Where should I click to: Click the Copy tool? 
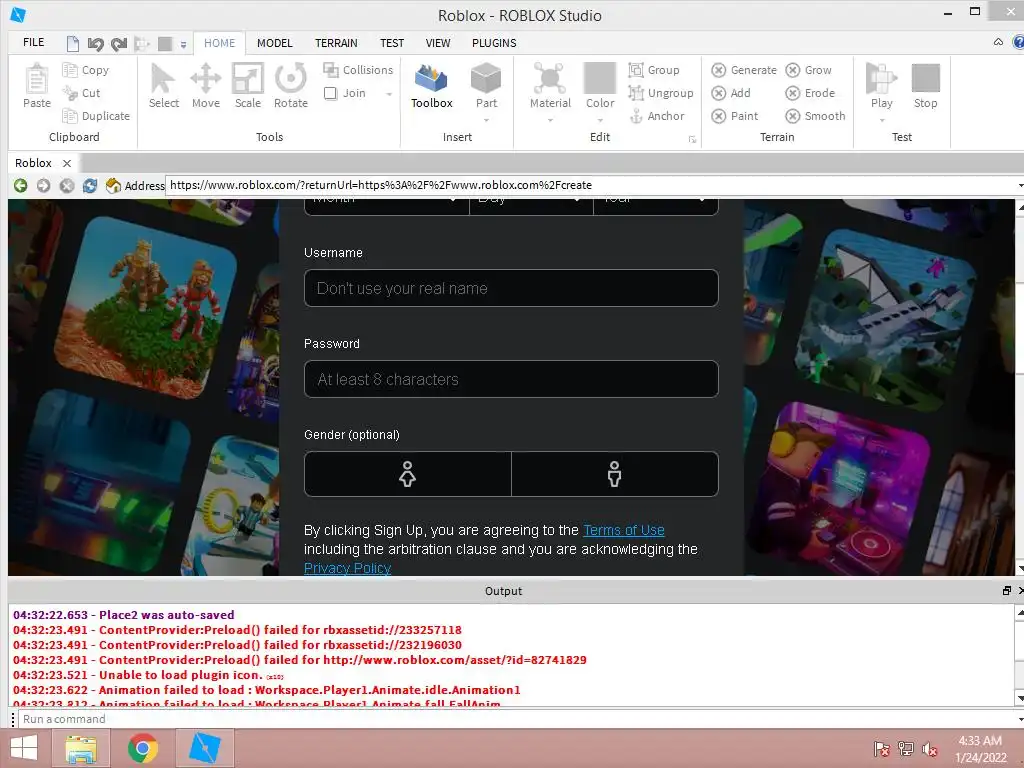[86, 70]
